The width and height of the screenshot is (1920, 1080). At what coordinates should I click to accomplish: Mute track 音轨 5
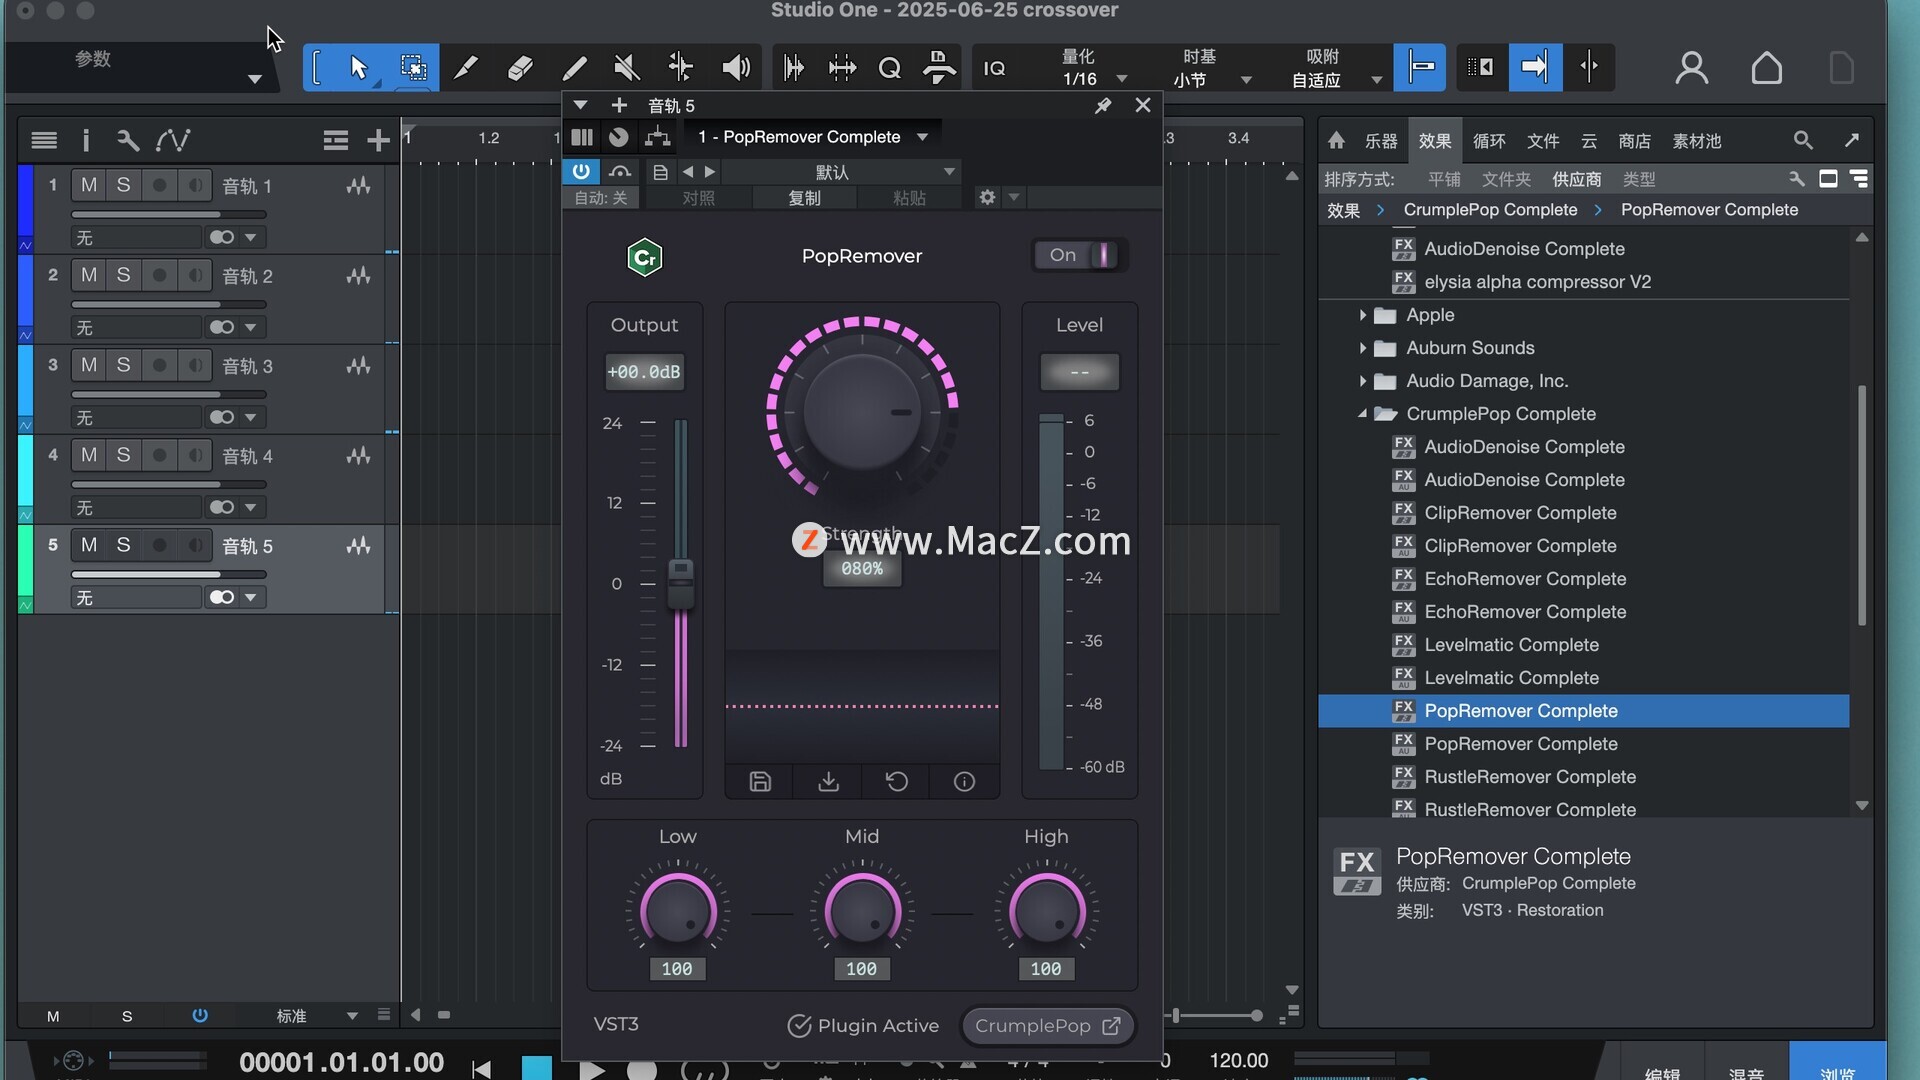coord(89,545)
